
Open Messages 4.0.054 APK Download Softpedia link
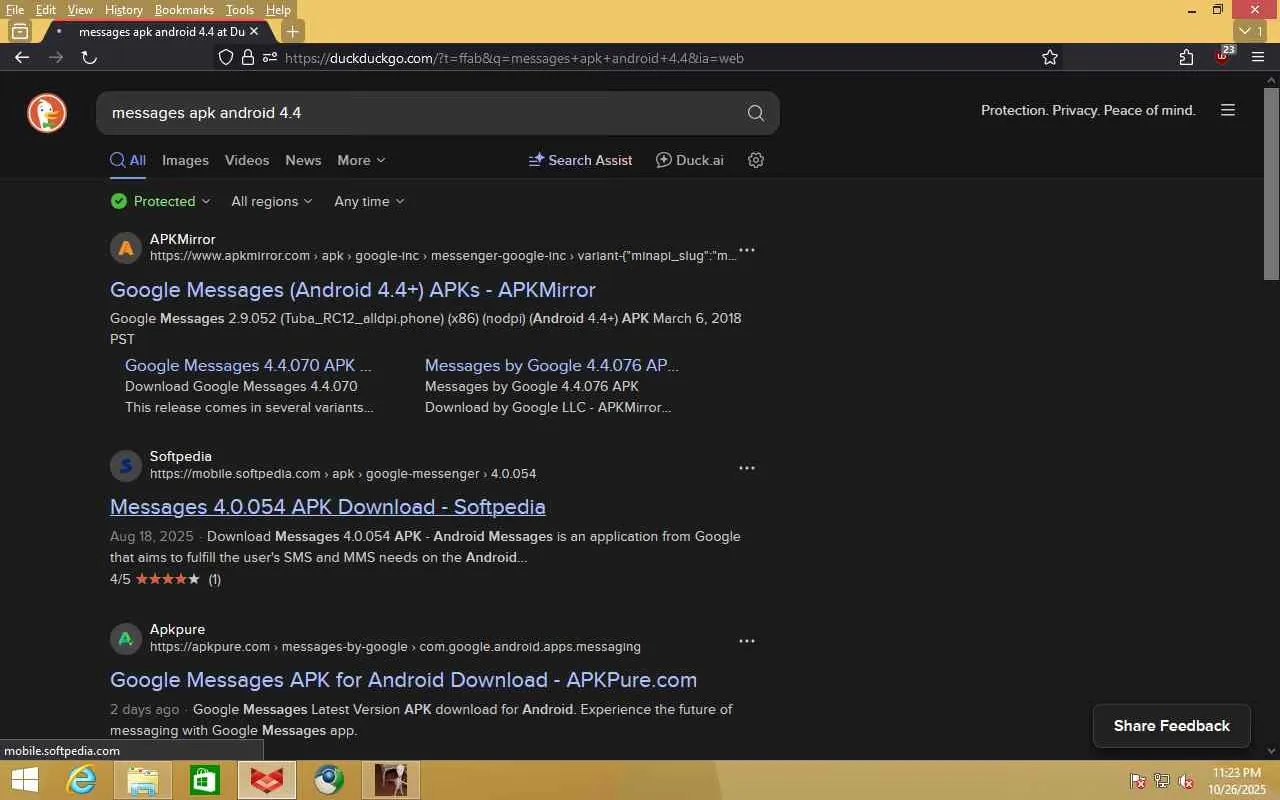pos(328,507)
